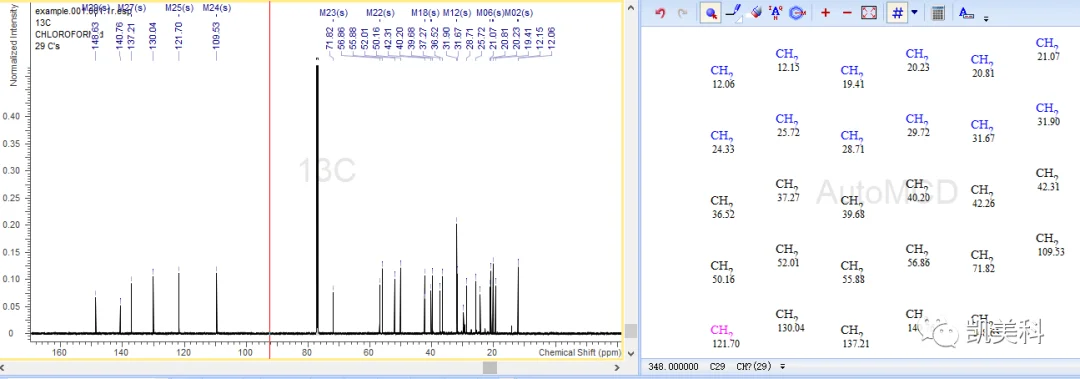
Task: Select the CH2 fragment labeled 137.21
Action: [x=855, y=336]
